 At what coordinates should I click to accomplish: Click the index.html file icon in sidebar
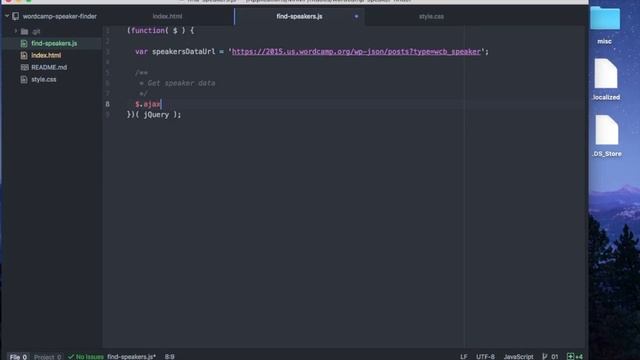(24, 55)
